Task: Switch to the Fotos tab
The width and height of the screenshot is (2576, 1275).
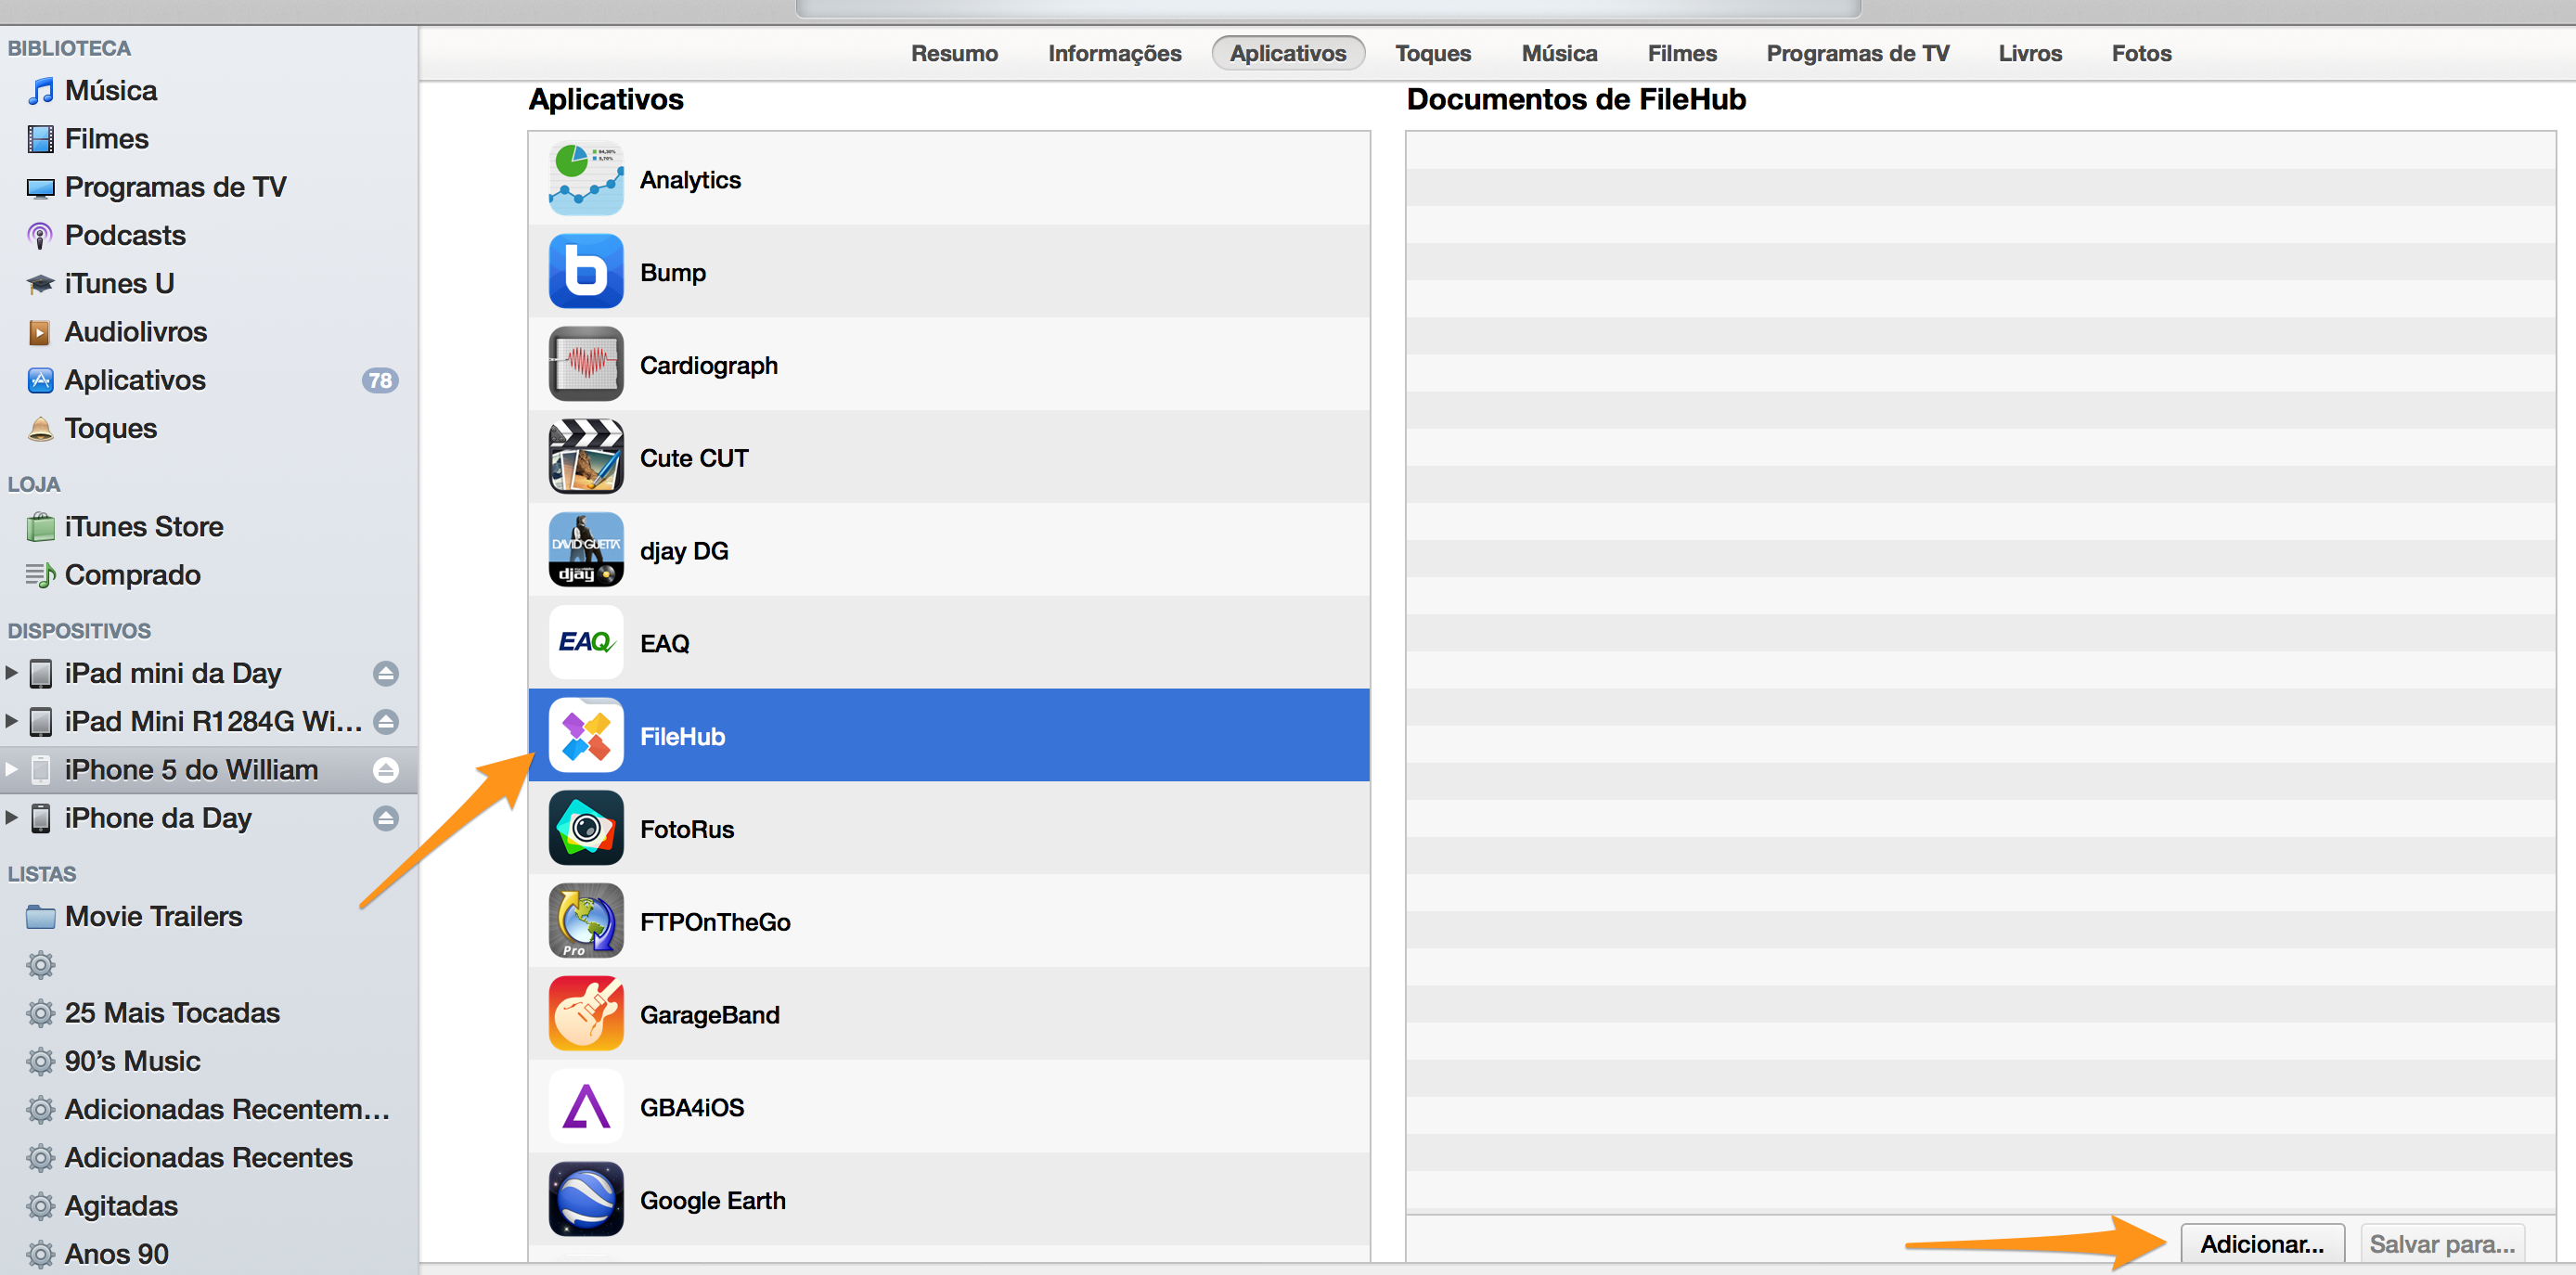Action: coord(2141,53)
